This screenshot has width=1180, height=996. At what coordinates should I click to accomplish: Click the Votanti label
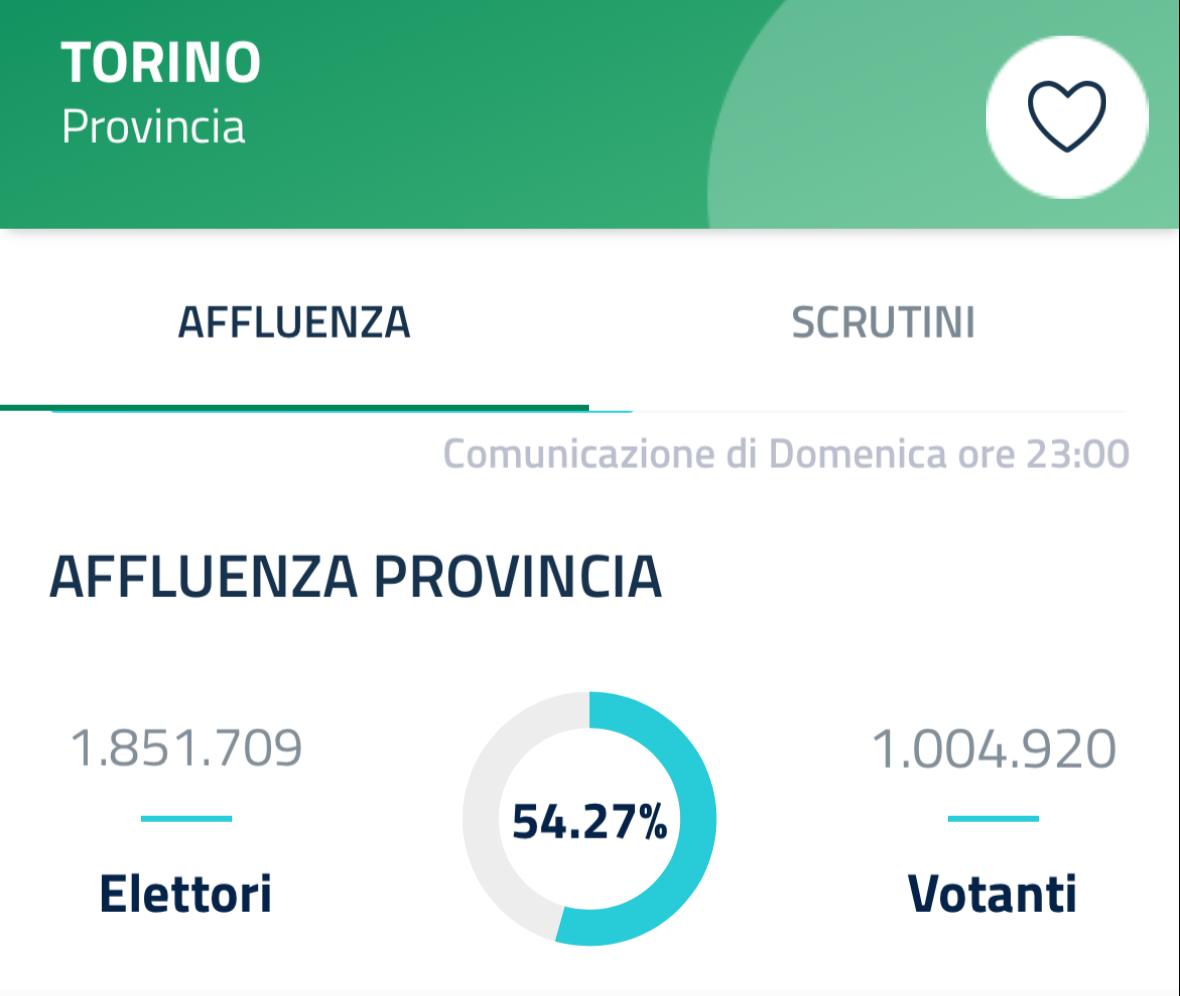[x=992, y=893]
